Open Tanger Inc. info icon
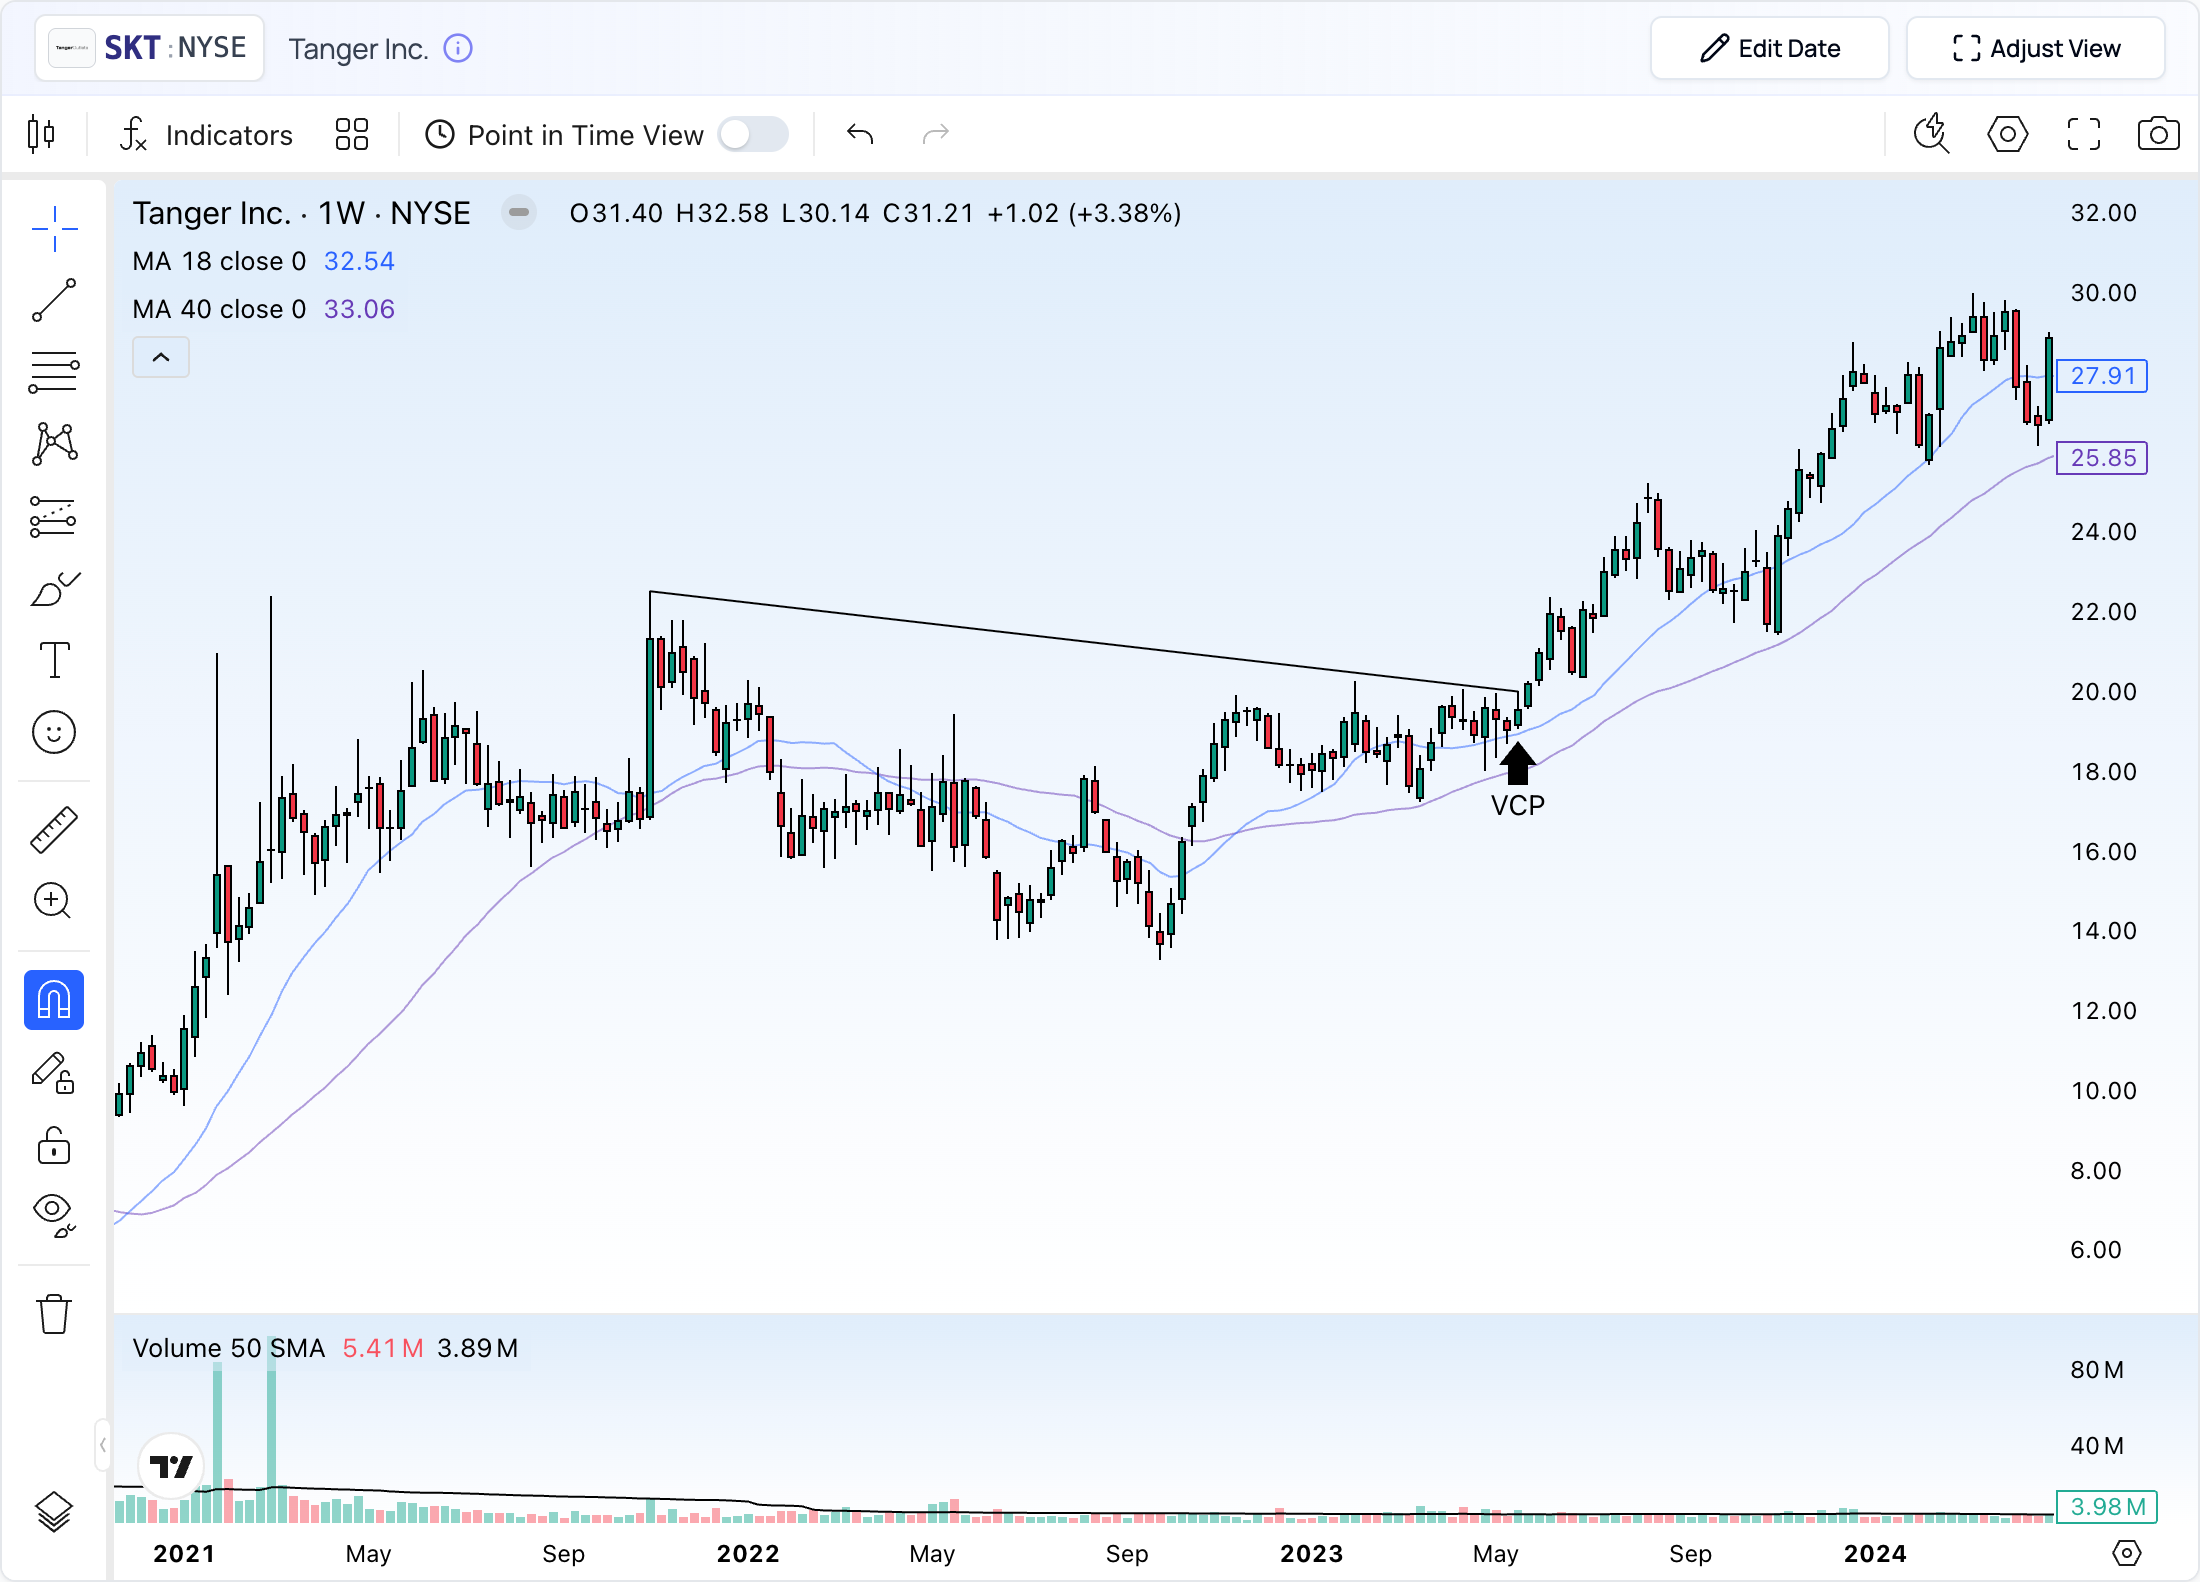Screen dimensions: 2200x1582 coord(458,48)
